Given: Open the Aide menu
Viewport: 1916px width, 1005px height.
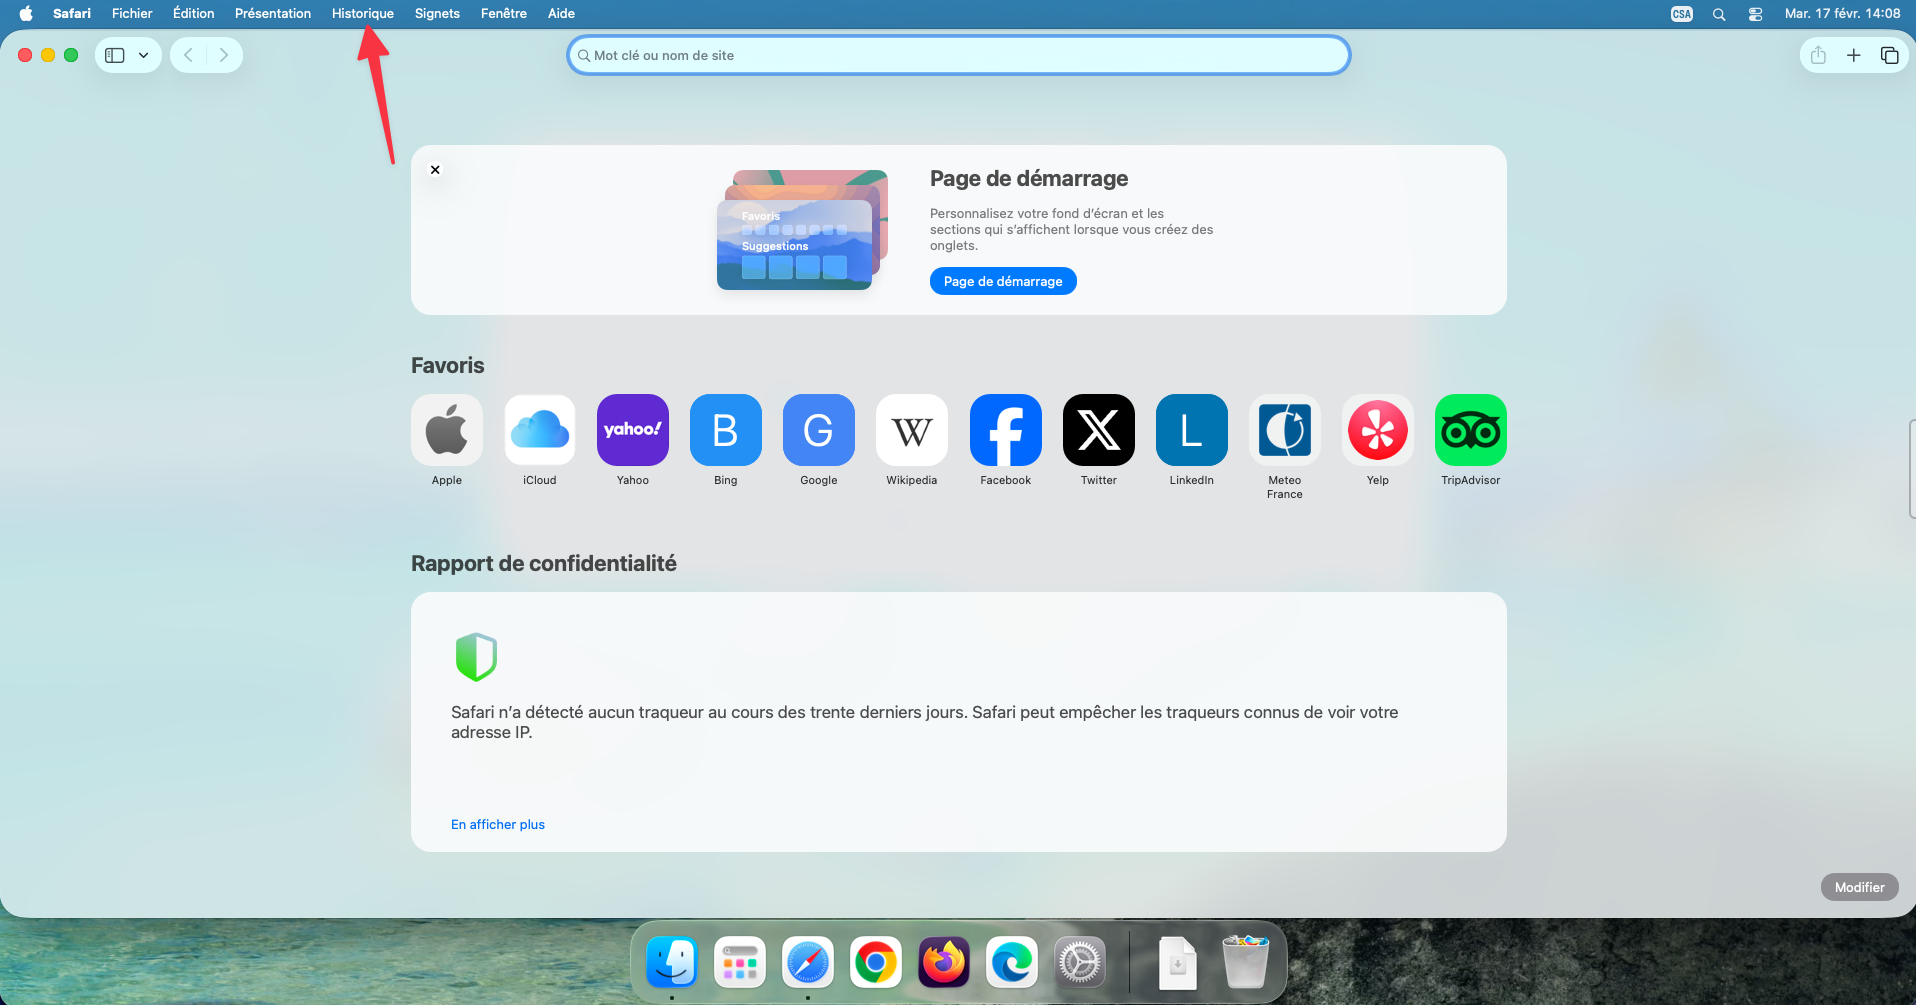Looking at the screenshot, I should 561,13.
